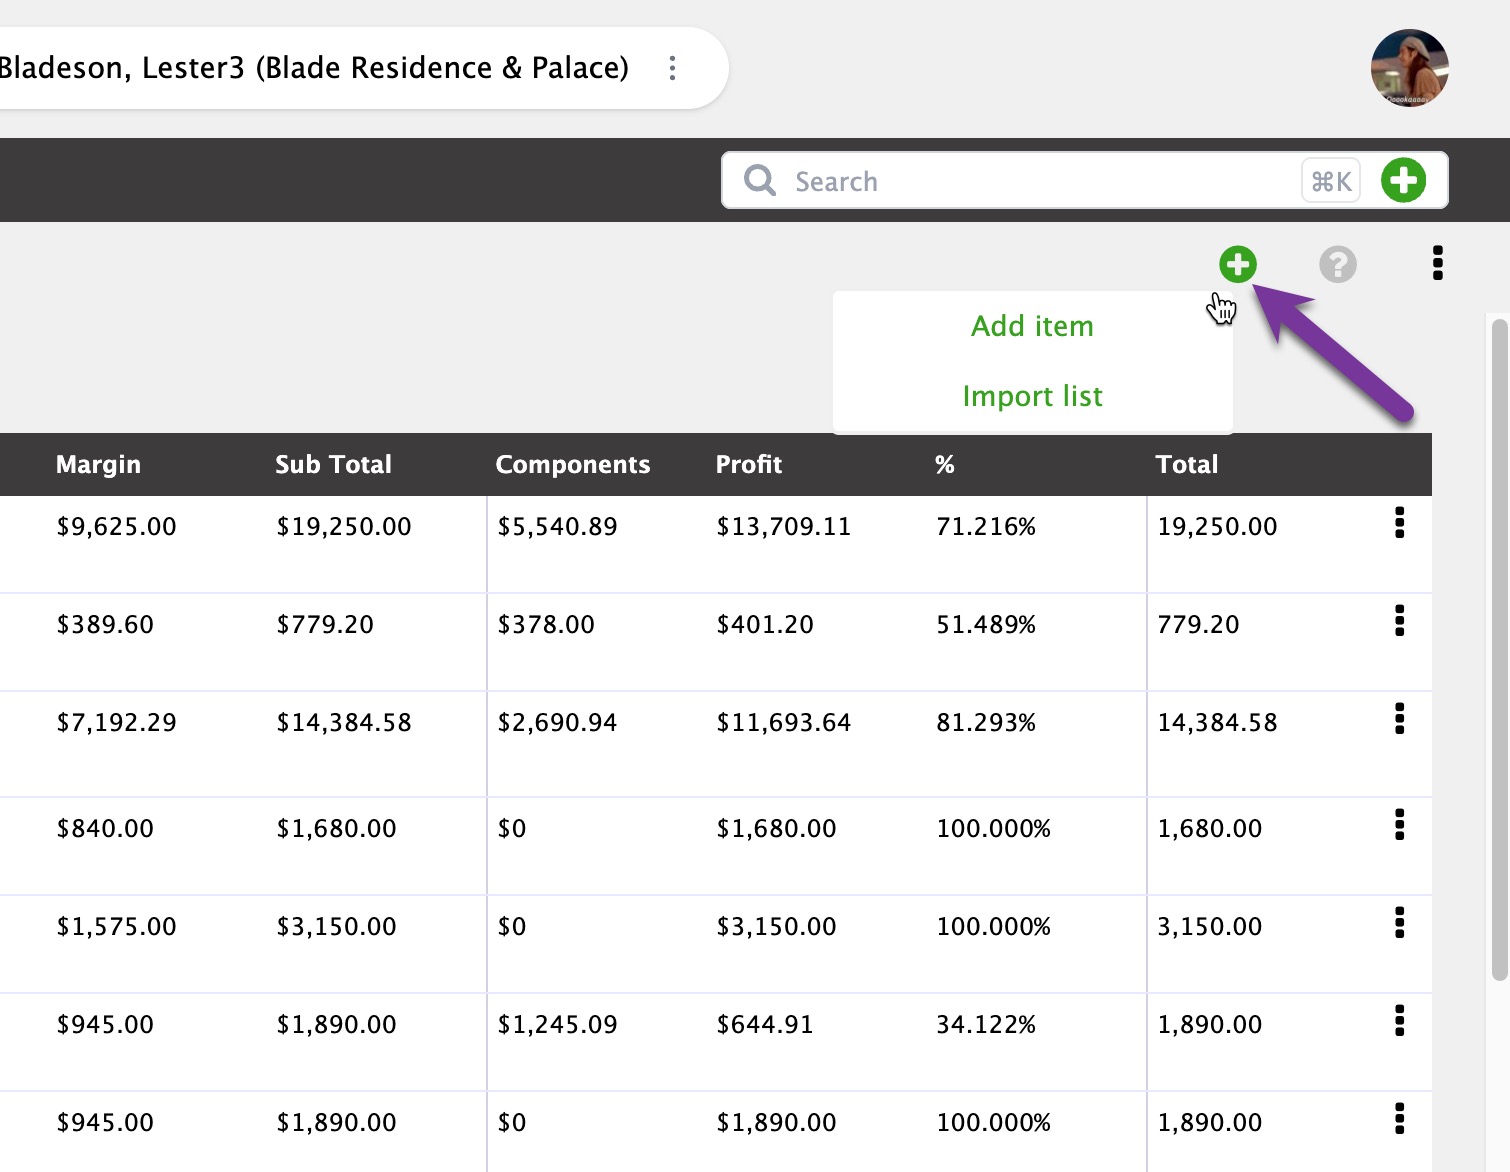
Task: Select the $11,693.64 profit cell
Action: (x=783, y=722)
